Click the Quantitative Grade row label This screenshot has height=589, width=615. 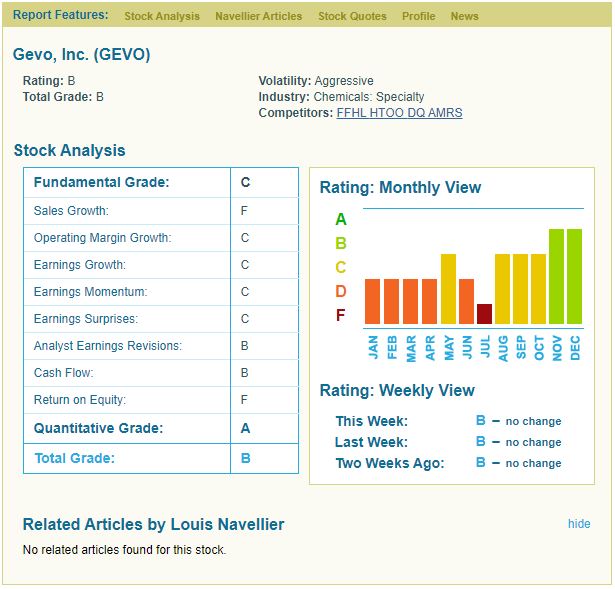pos(98,428)
